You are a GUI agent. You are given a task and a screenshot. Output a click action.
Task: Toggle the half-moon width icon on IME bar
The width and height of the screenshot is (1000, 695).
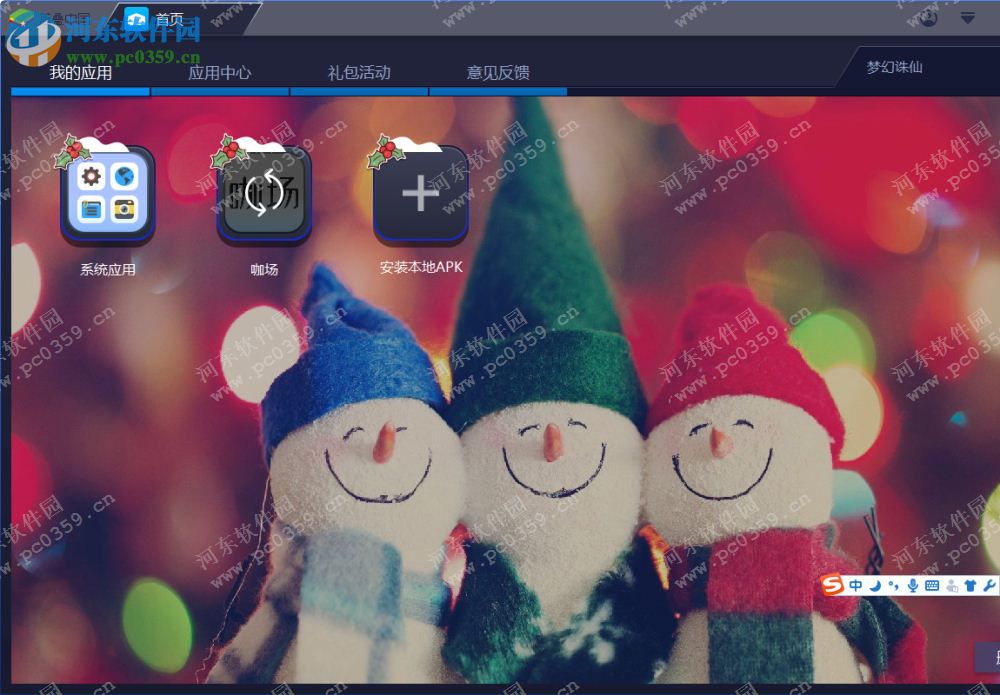[x=875, y=585]
